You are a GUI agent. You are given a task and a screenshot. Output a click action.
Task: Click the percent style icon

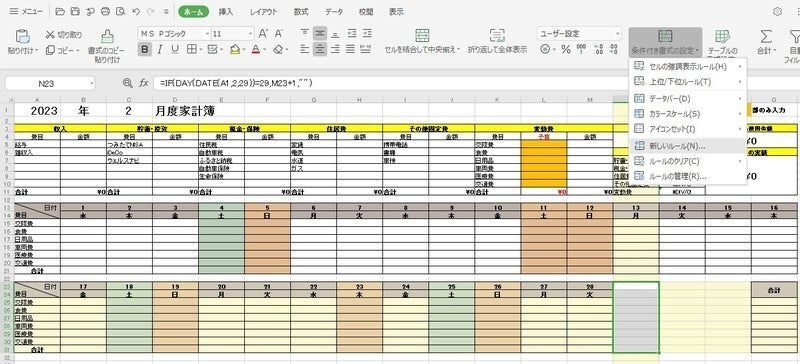click(565, 50)
